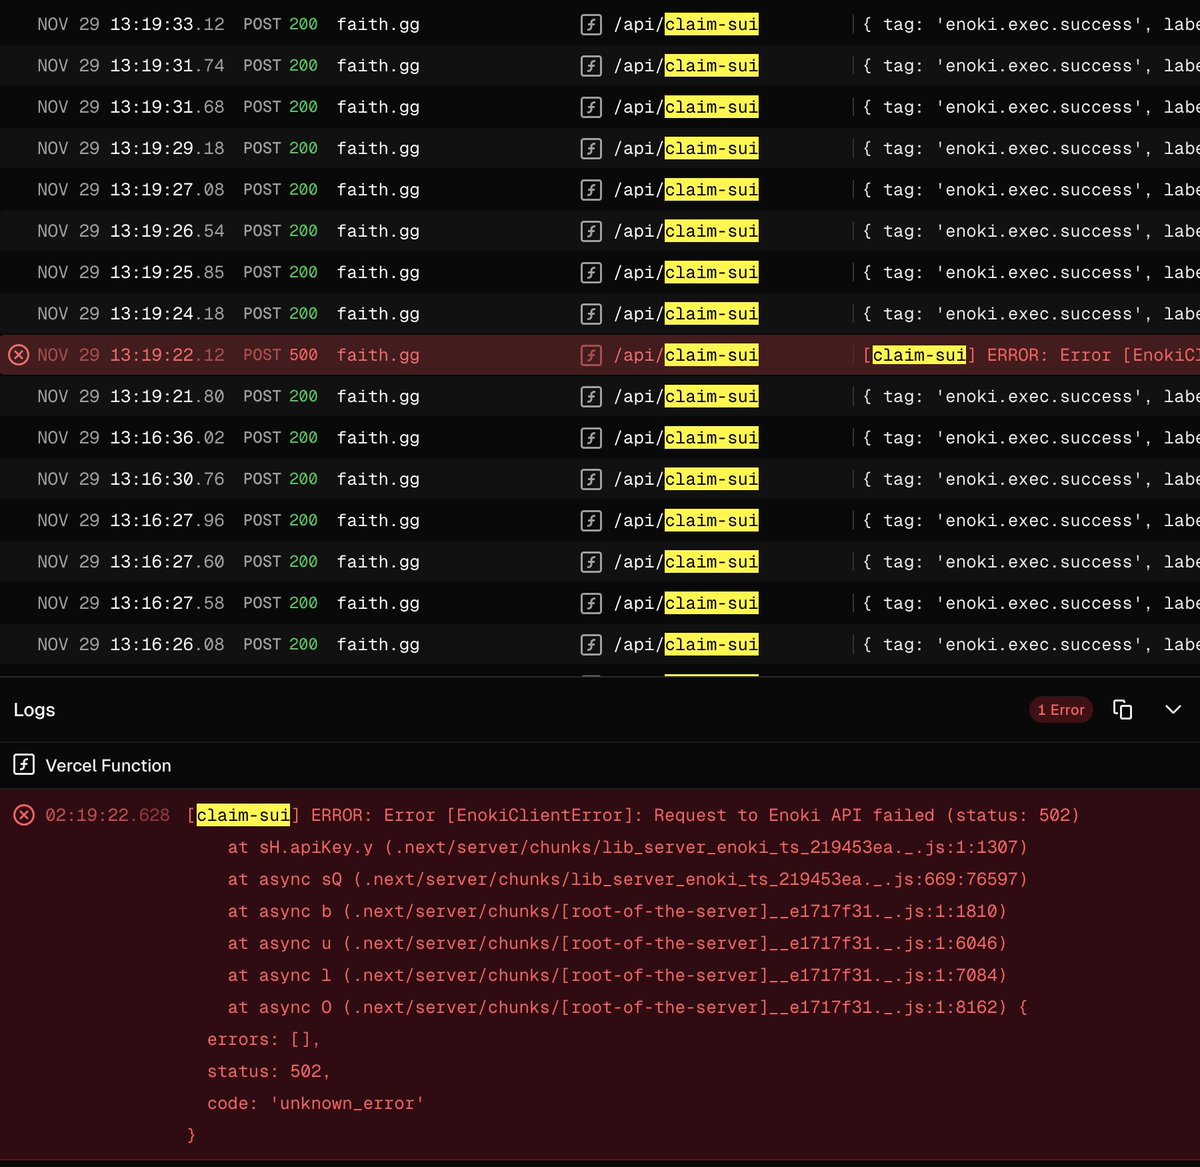The width and height of the screenshot is (1200, 1167).
Task: Select the 13:16:27.58 log timestamp
Action: [131, 603]
